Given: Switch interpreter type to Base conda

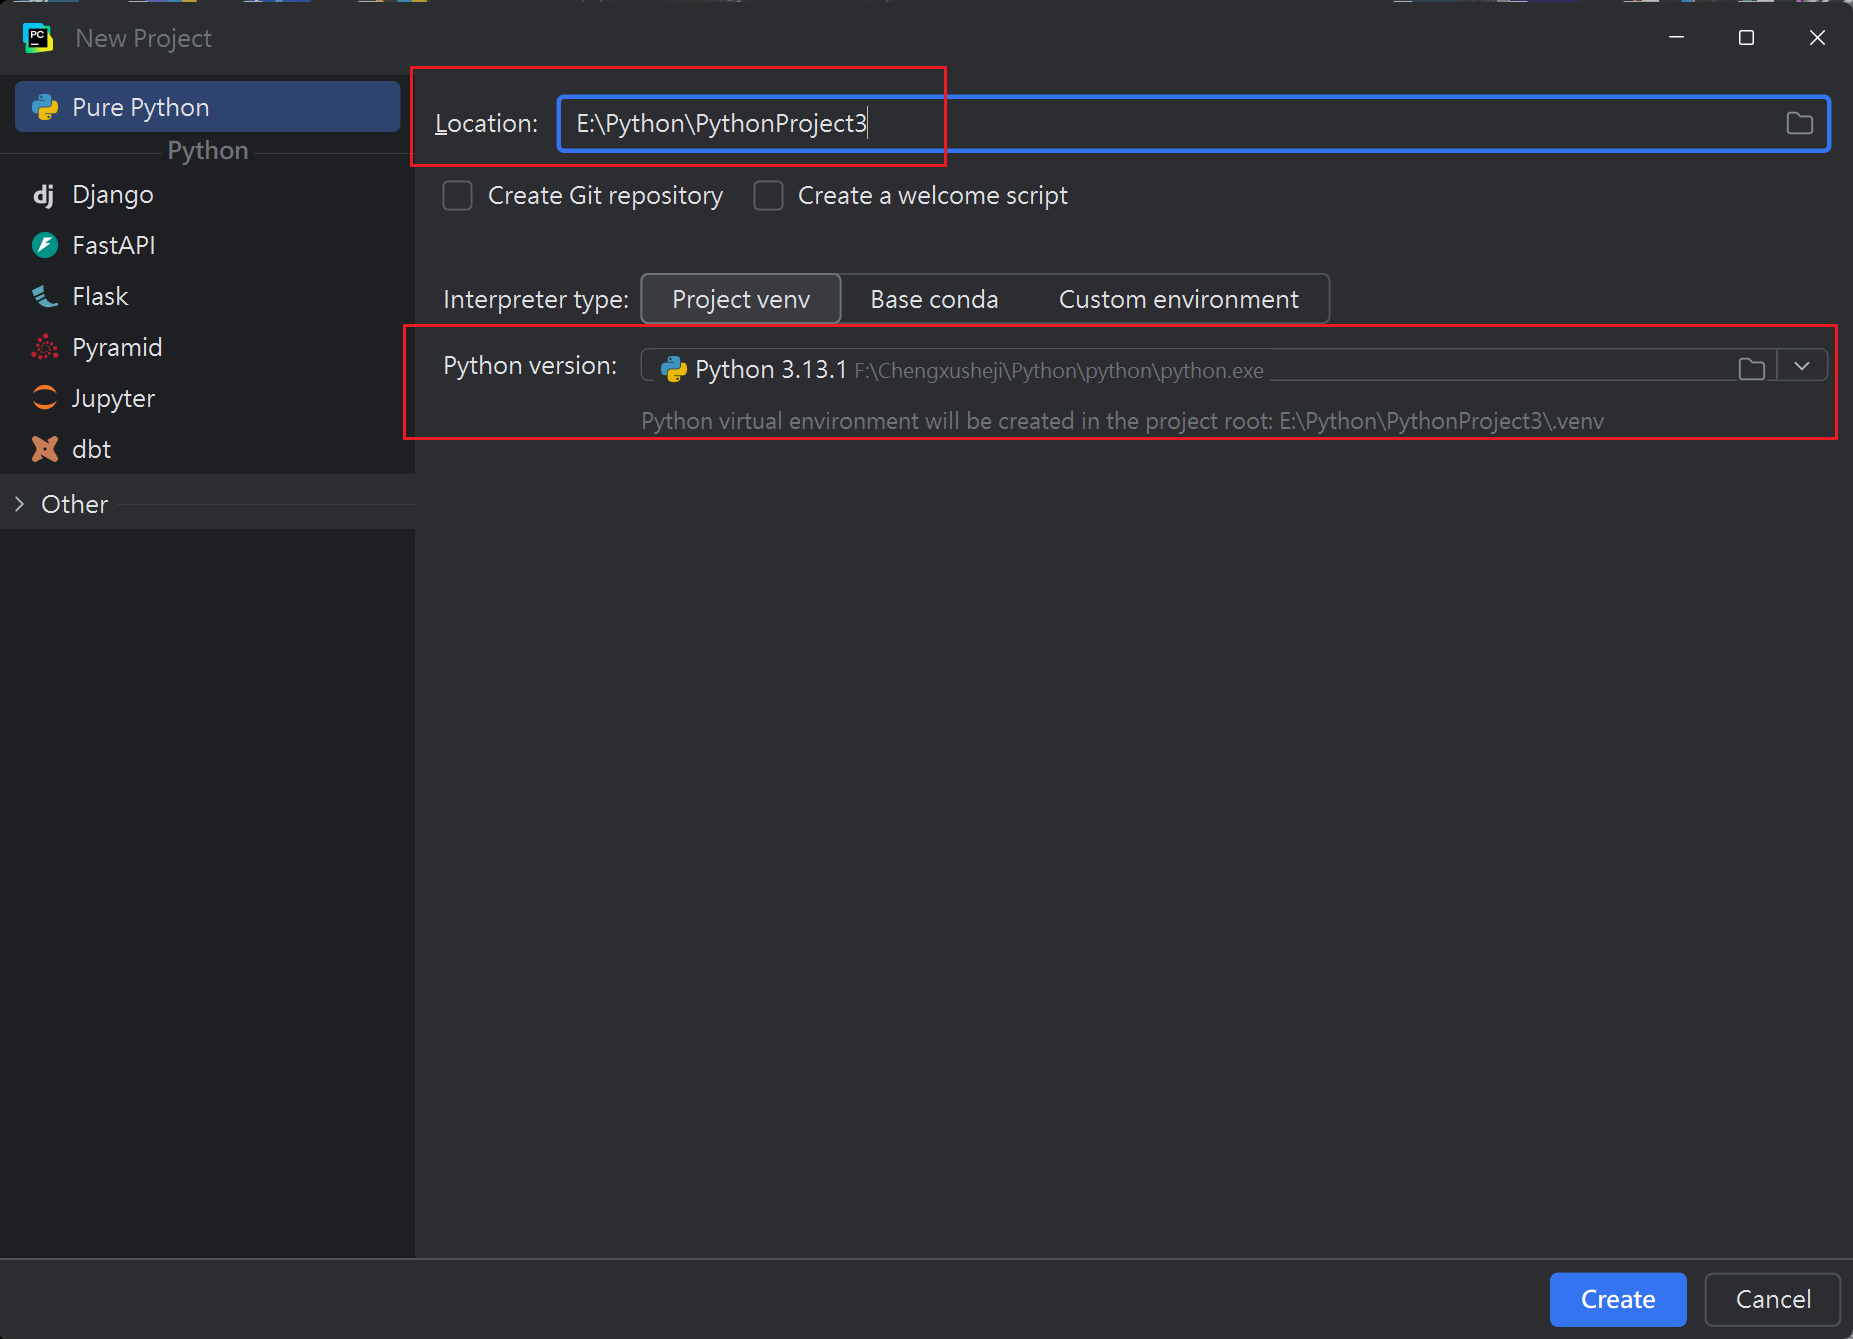Looking at the screenshot, I should [934, 299].
